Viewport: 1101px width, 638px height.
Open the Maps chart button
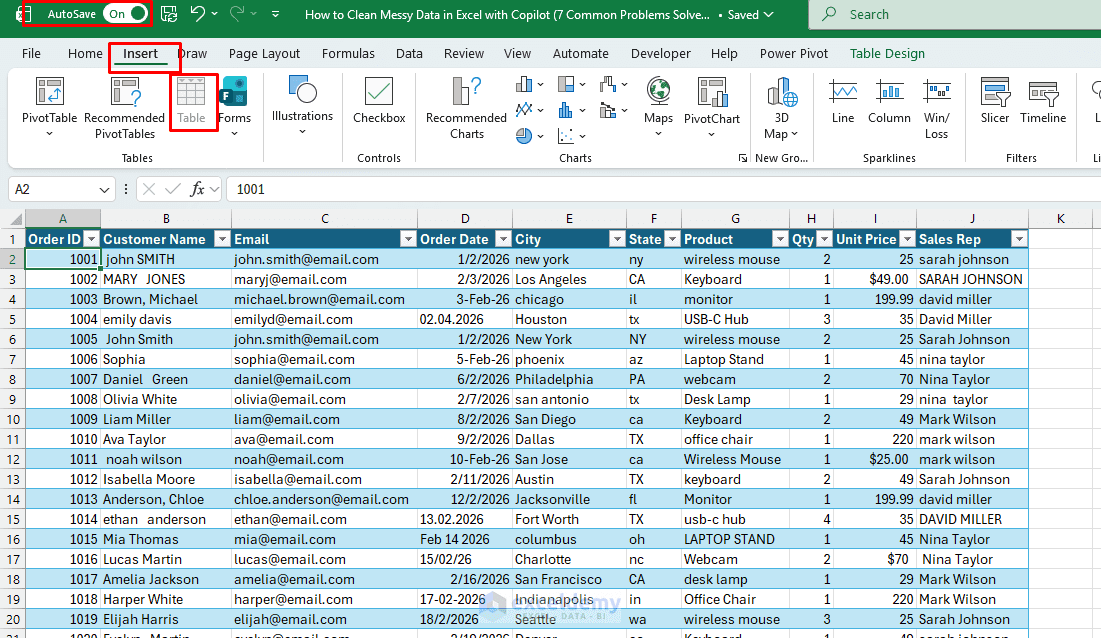coord(659,107)
